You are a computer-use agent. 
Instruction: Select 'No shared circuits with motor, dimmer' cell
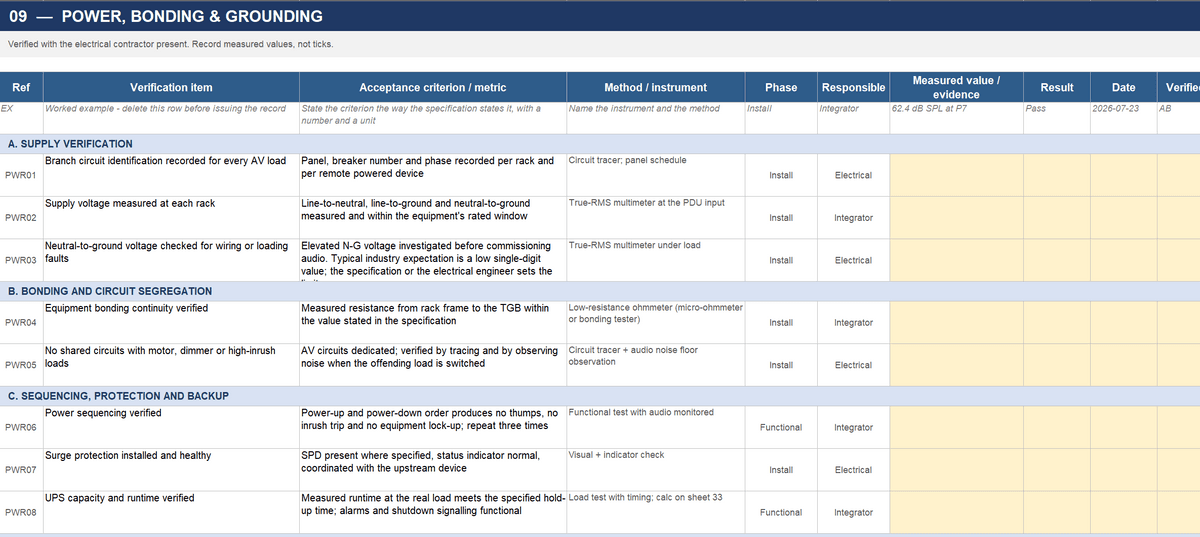171,365
